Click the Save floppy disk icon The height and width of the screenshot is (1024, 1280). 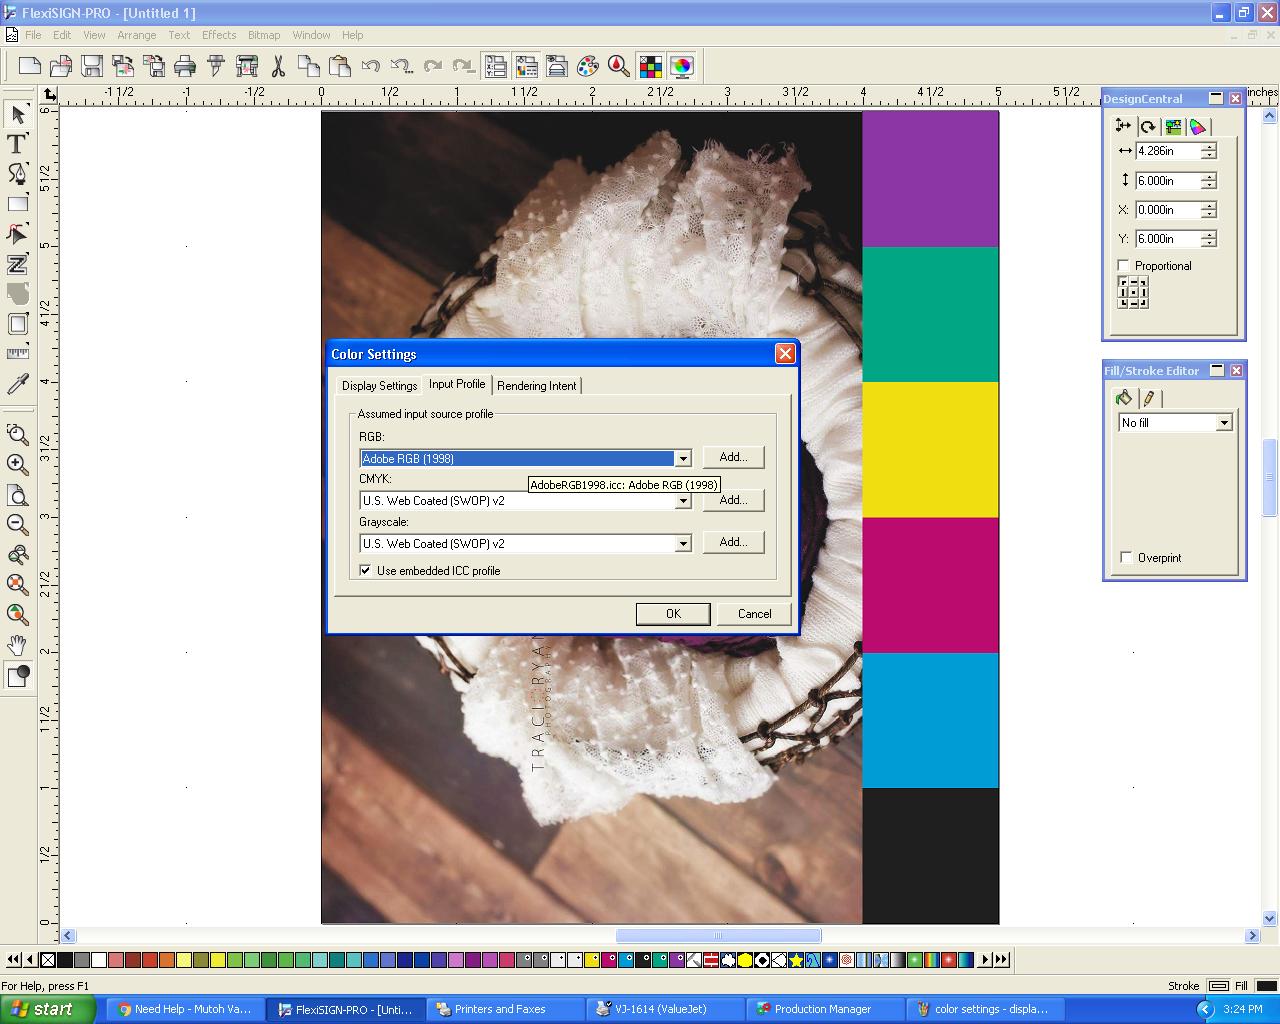pyautogui.click(x=92, y=66)
